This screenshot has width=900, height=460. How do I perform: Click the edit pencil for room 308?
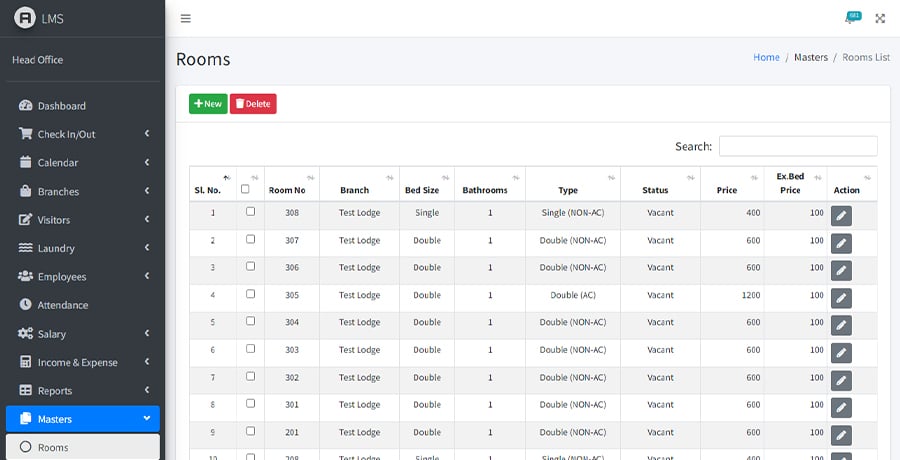click(x=841, y=215)
